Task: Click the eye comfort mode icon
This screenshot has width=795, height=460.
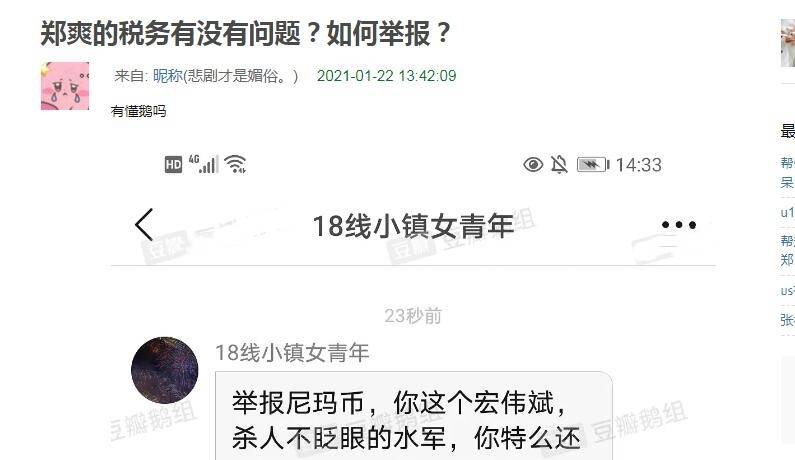Action: click(x=533, y=164)
